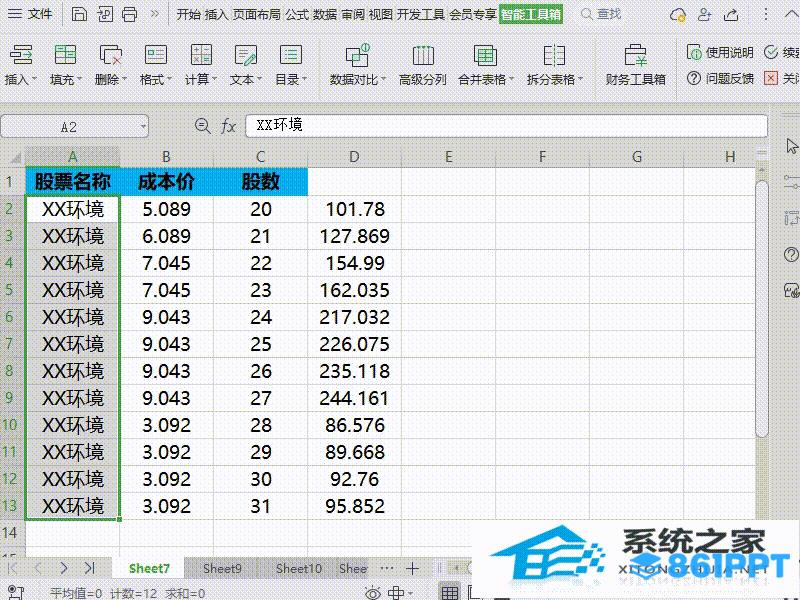Click the cell containing 95.852
The width and height of the screenshot is (800, 600).
coord(354,506)
